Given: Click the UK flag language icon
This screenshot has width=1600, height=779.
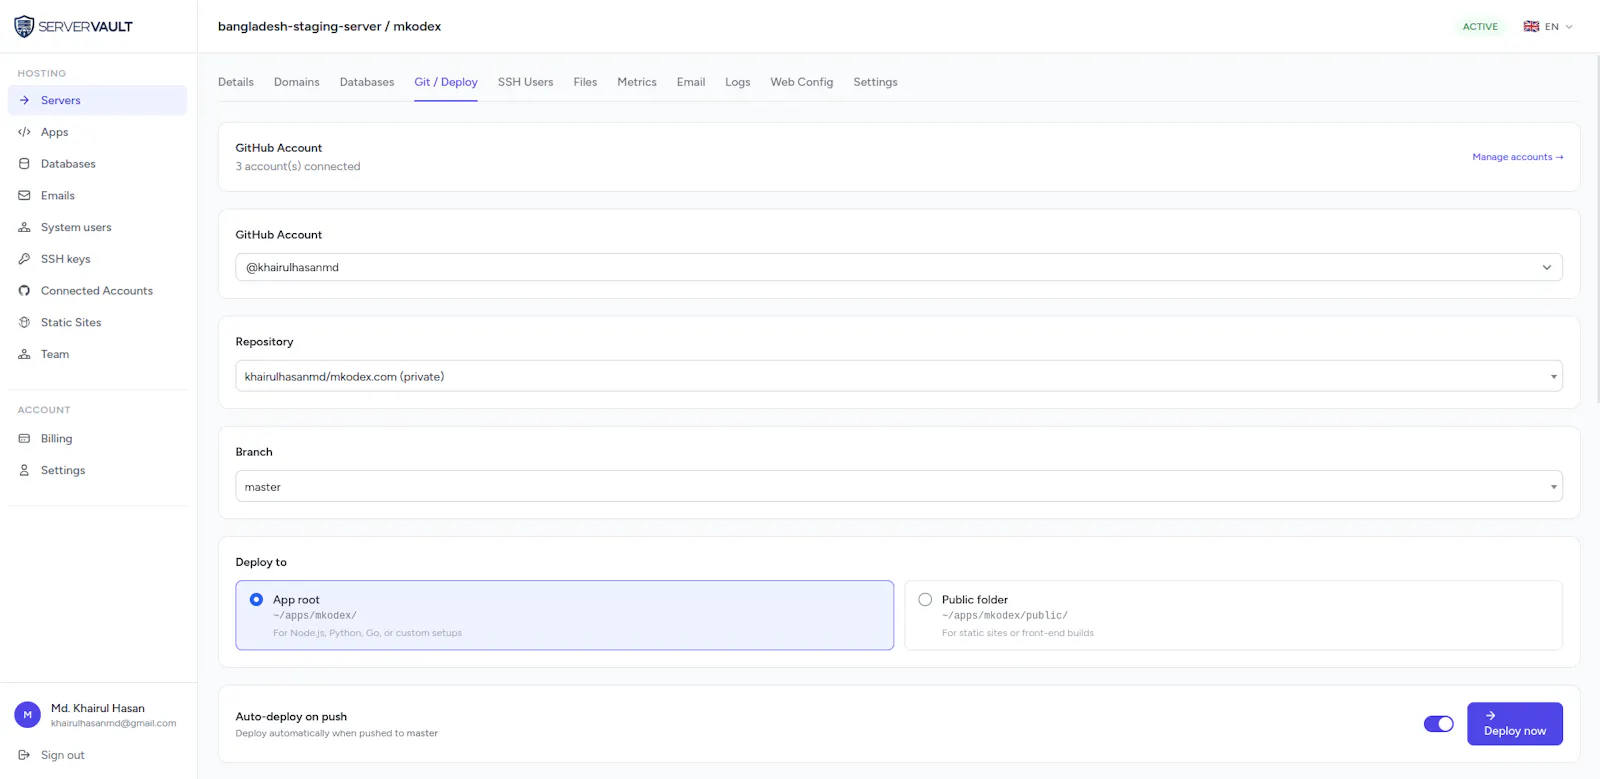Looking at the screenshot, I should 1531,27.
